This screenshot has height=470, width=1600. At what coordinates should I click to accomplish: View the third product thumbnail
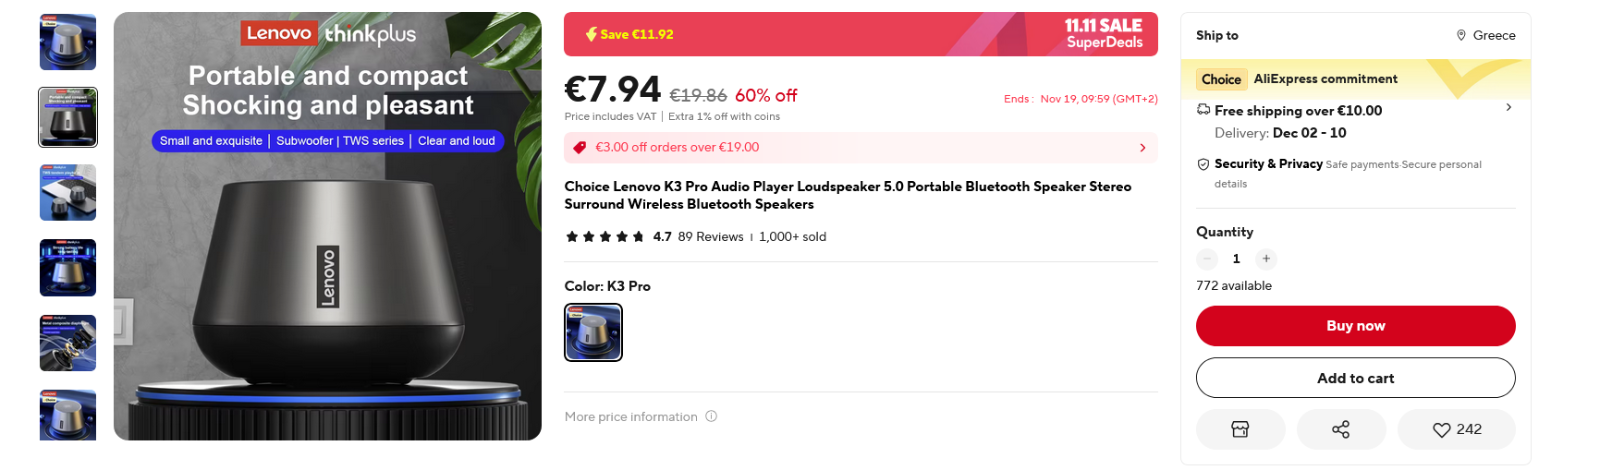(68, 192)
